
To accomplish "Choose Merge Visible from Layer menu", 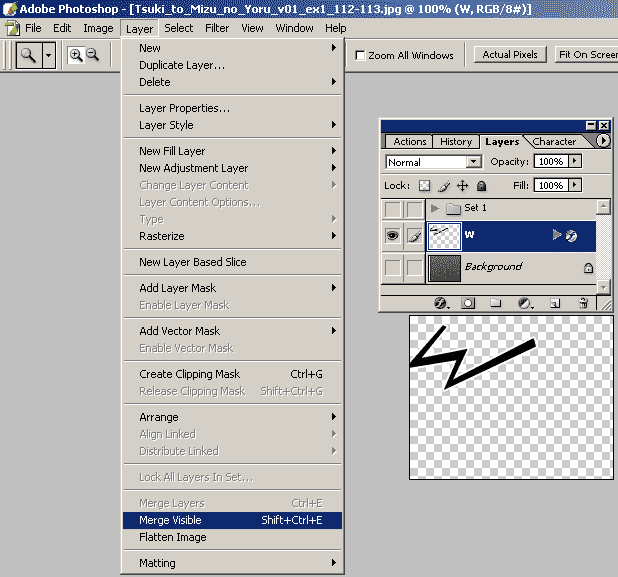I will point(232,520).
